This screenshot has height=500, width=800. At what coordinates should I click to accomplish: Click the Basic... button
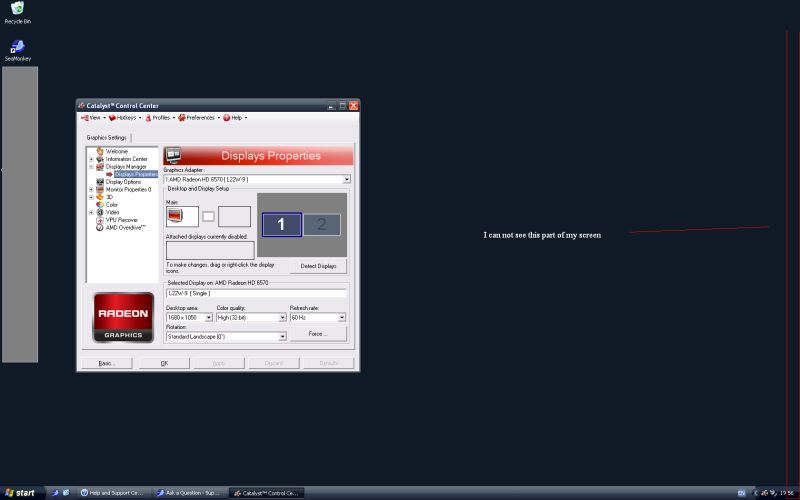point(106,363)
